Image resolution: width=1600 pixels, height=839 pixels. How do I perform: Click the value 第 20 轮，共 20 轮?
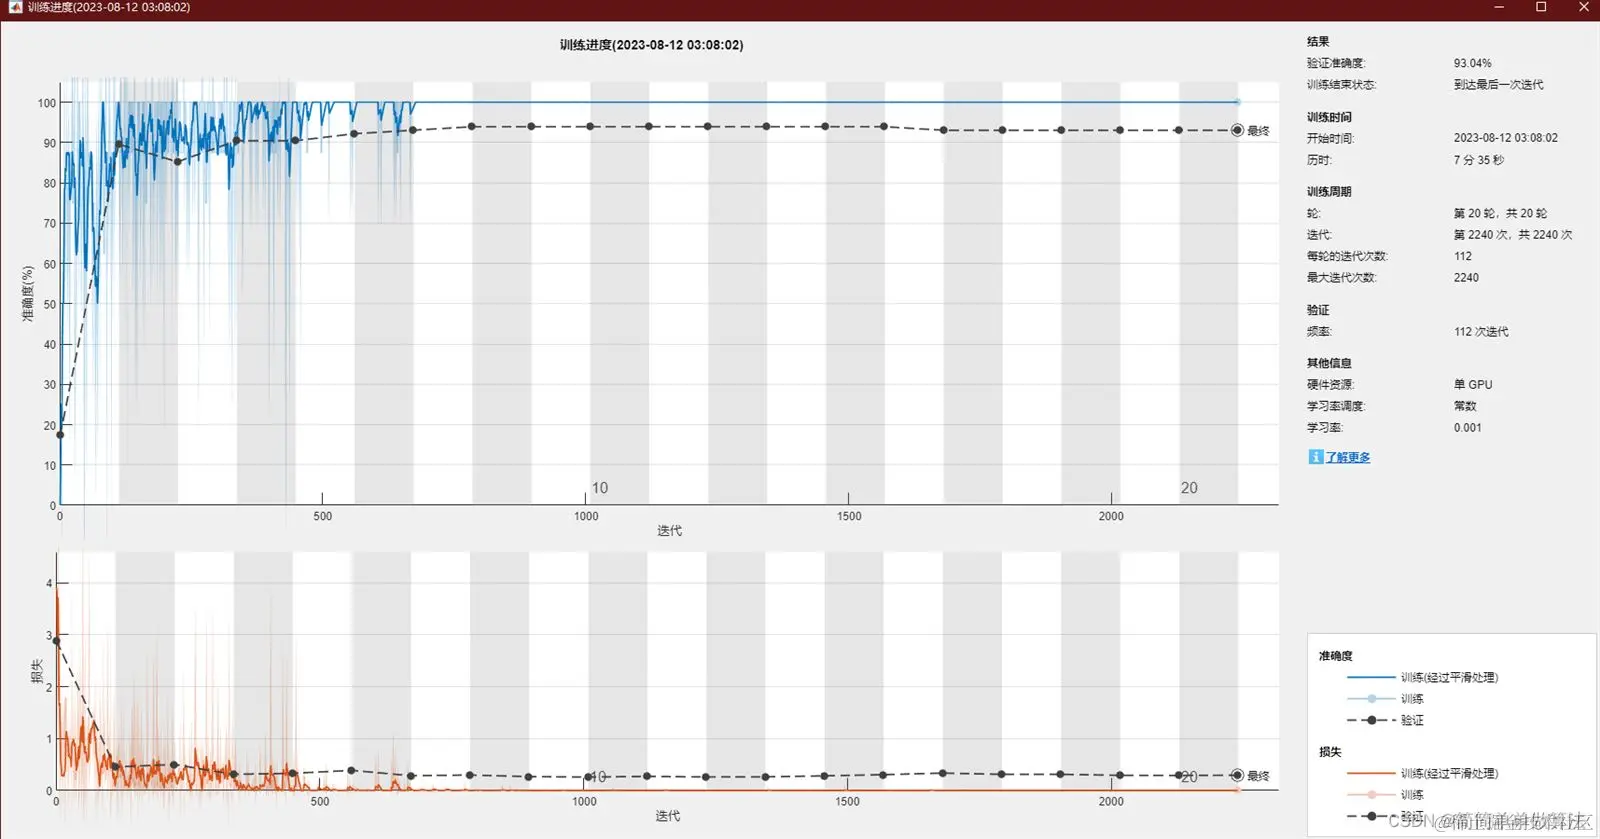click(1500, 213)
